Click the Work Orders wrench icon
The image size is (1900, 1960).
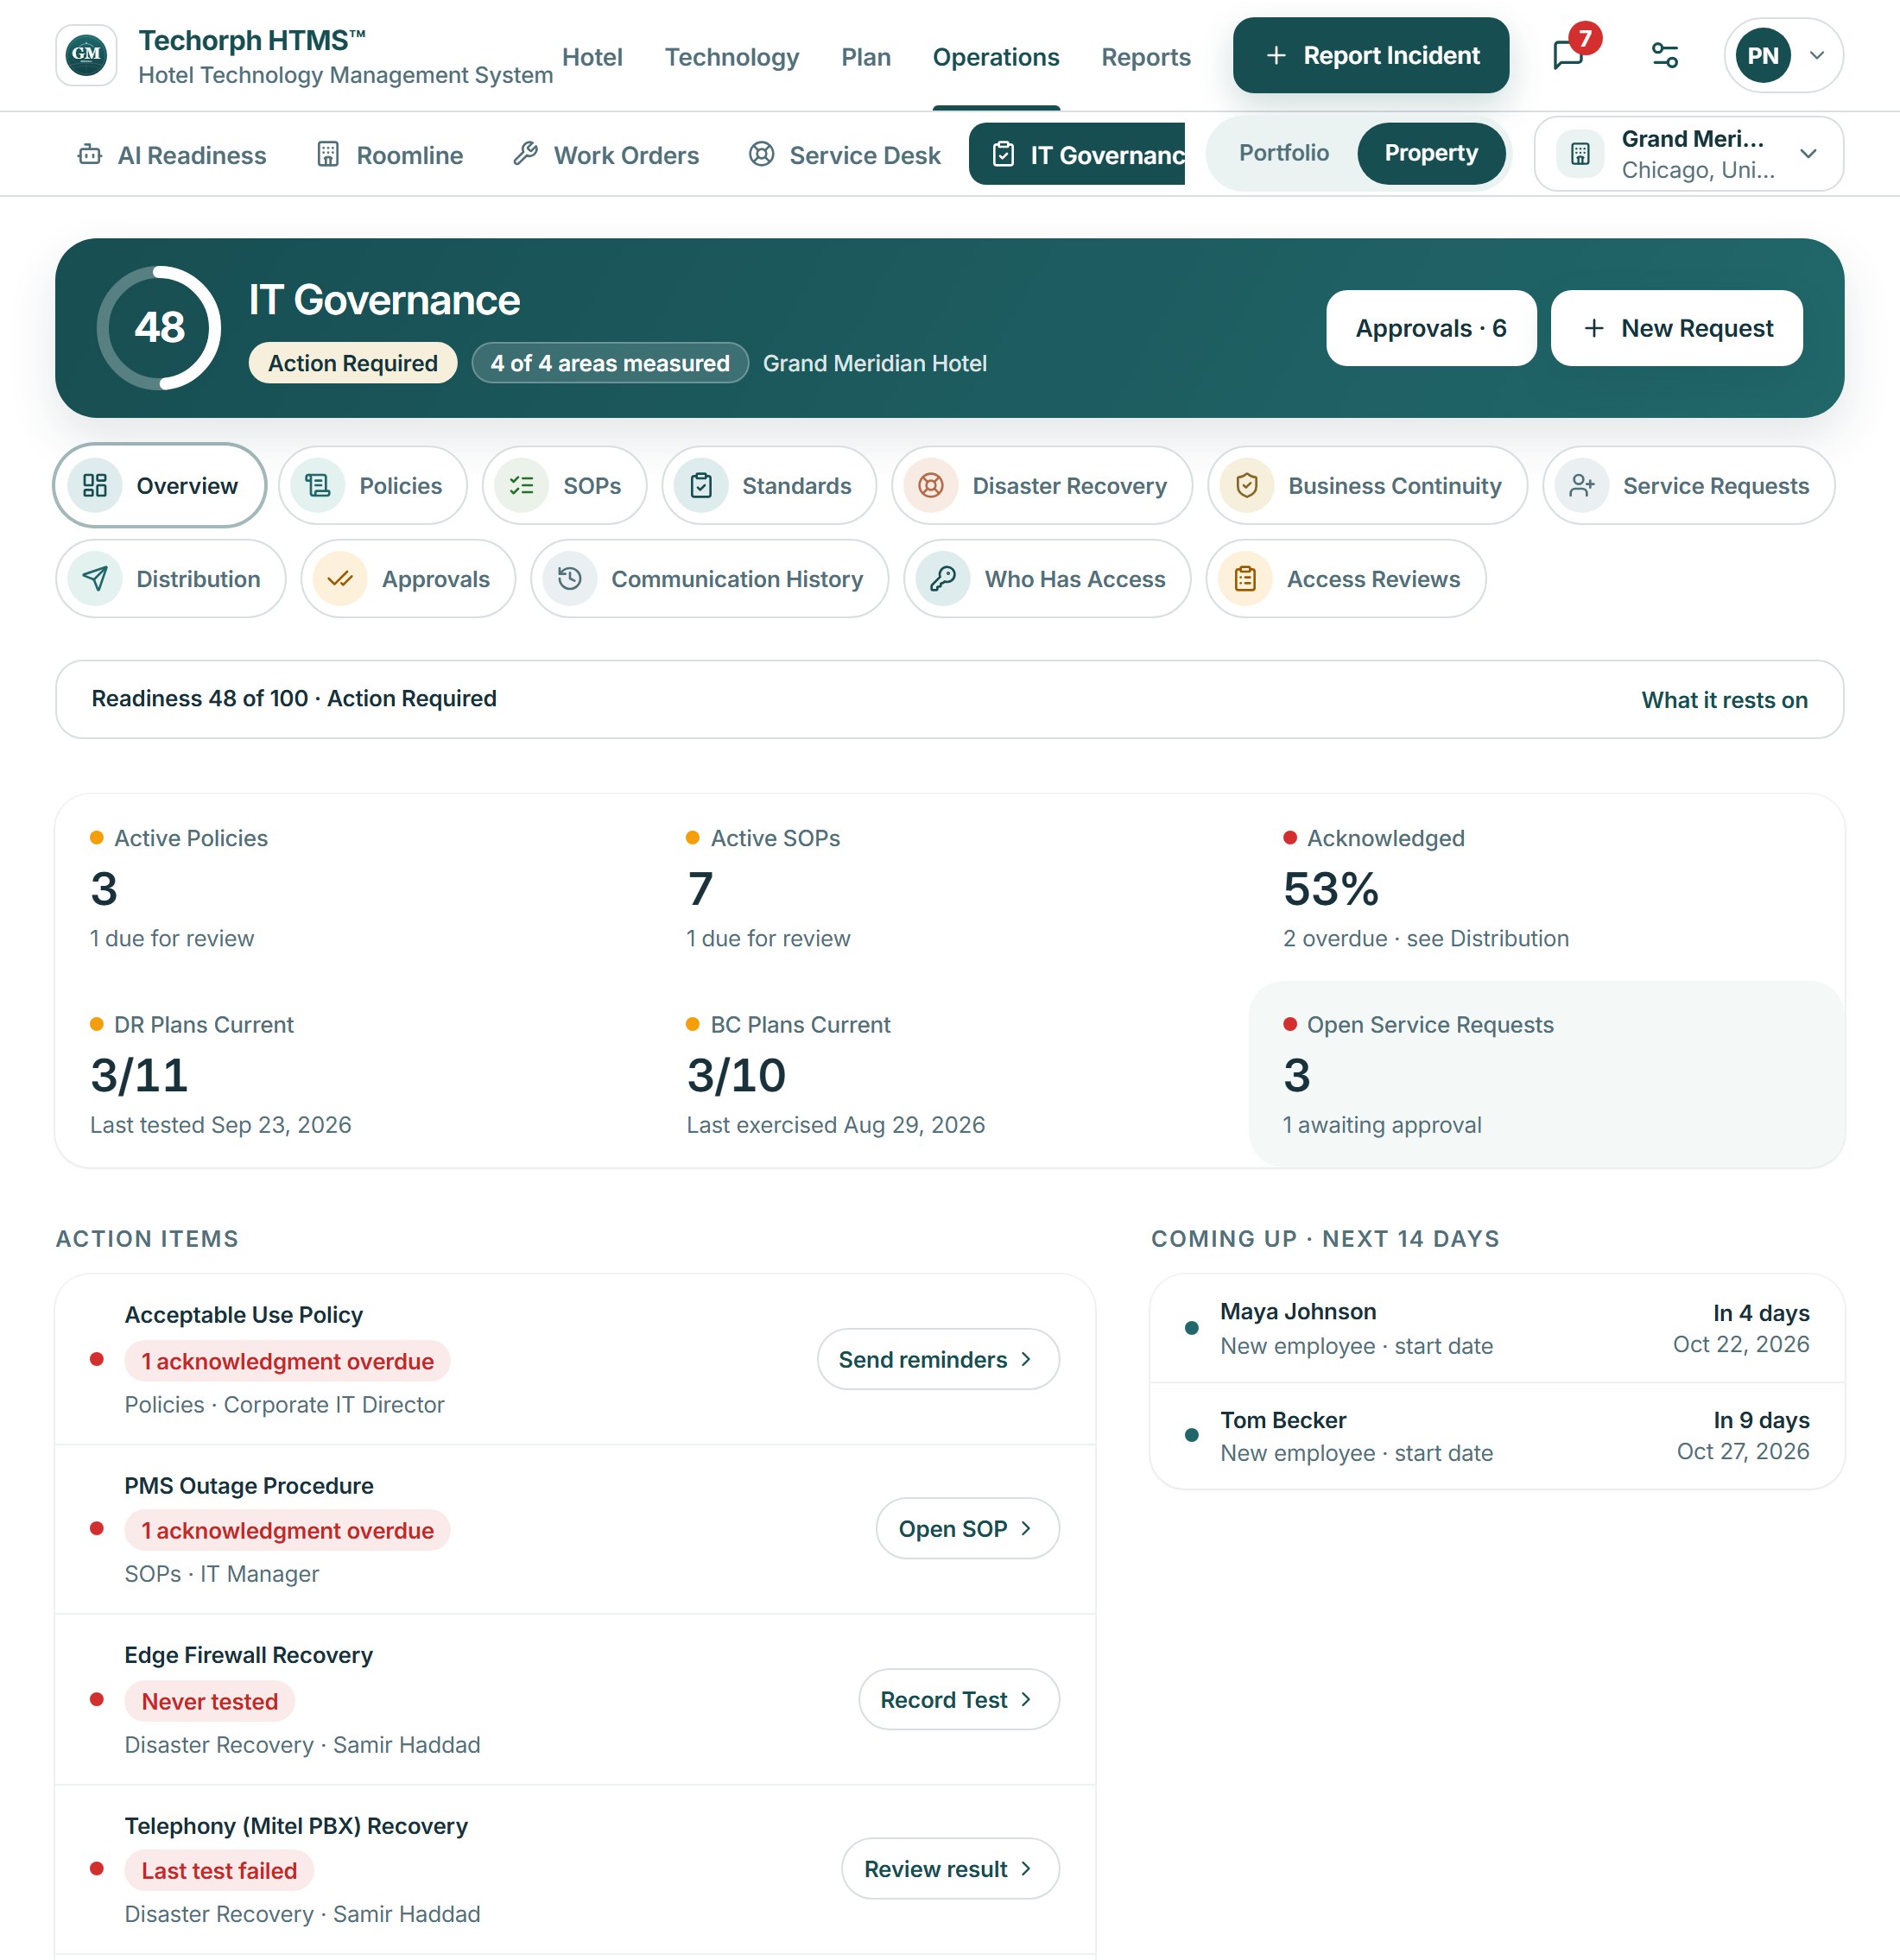526,154
